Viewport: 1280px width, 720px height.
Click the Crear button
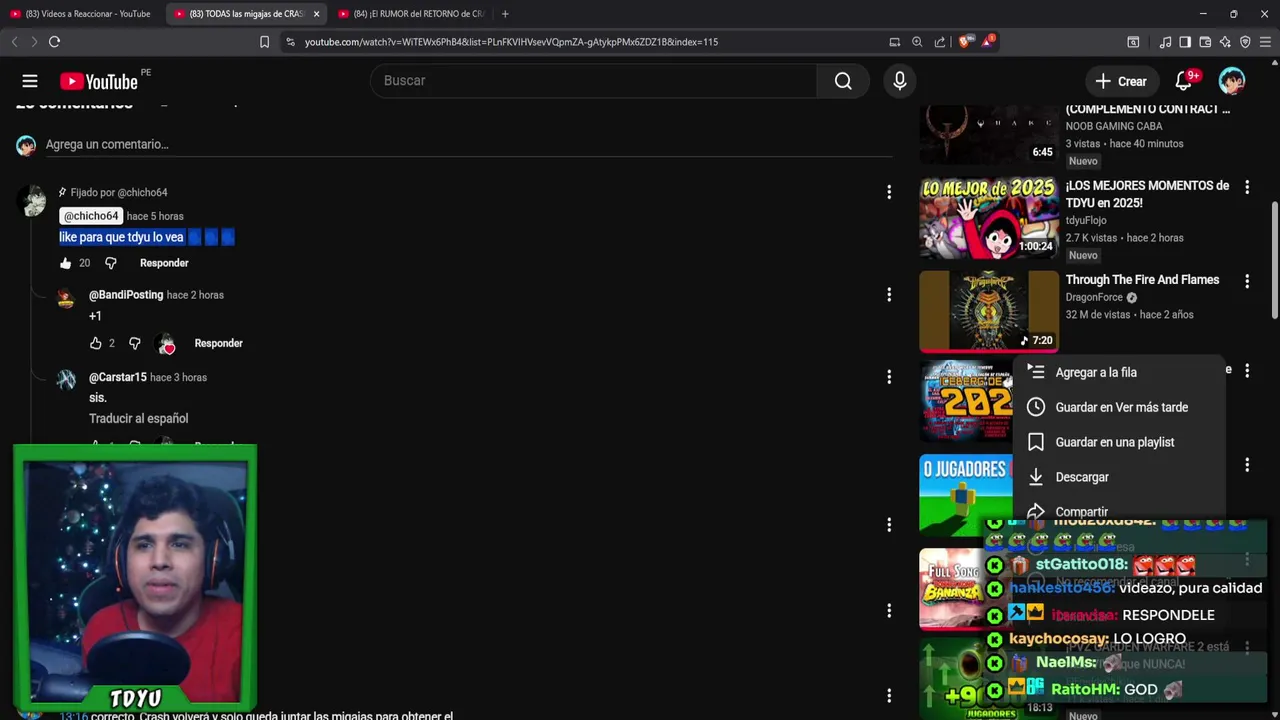click(x=1121, y=81)
